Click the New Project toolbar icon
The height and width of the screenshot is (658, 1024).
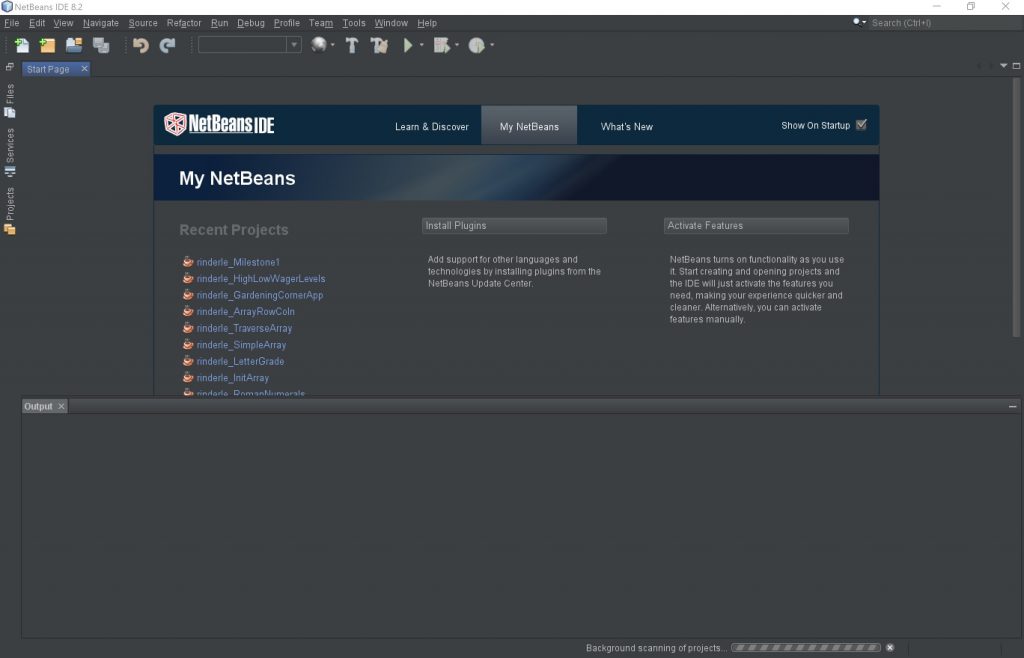coord(48,45)
